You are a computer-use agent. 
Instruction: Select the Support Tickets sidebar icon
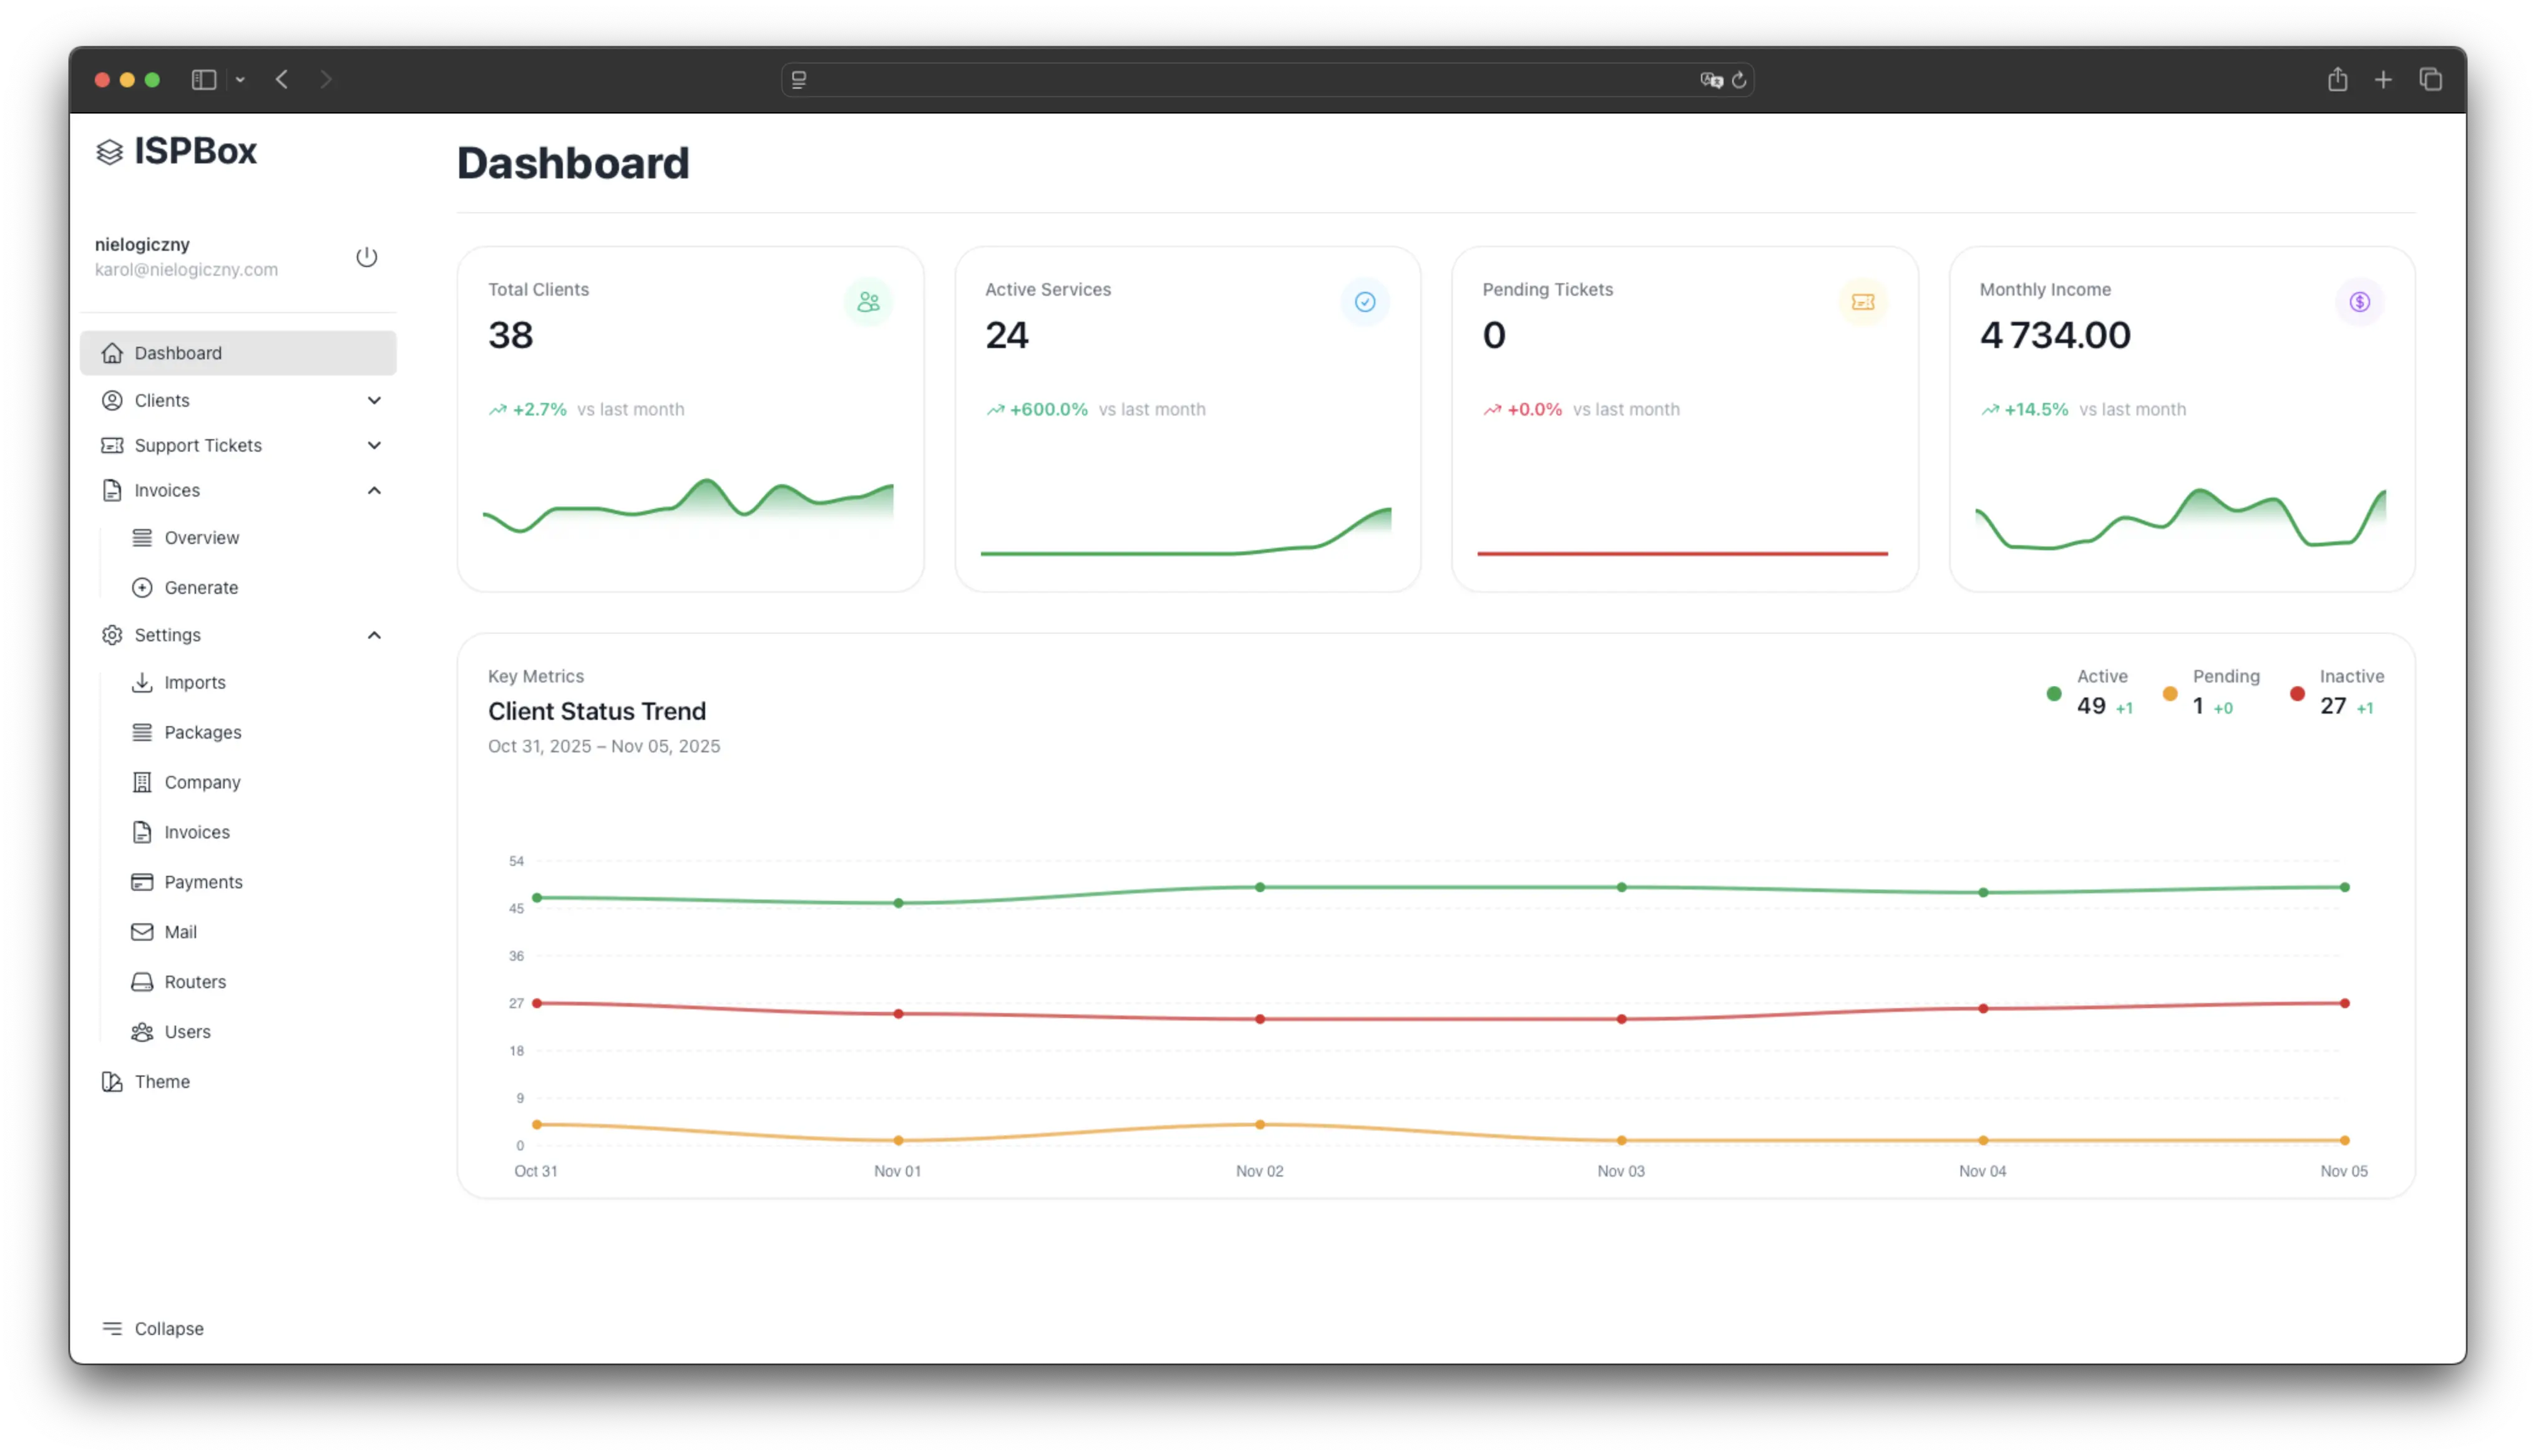tap(112, 445)
